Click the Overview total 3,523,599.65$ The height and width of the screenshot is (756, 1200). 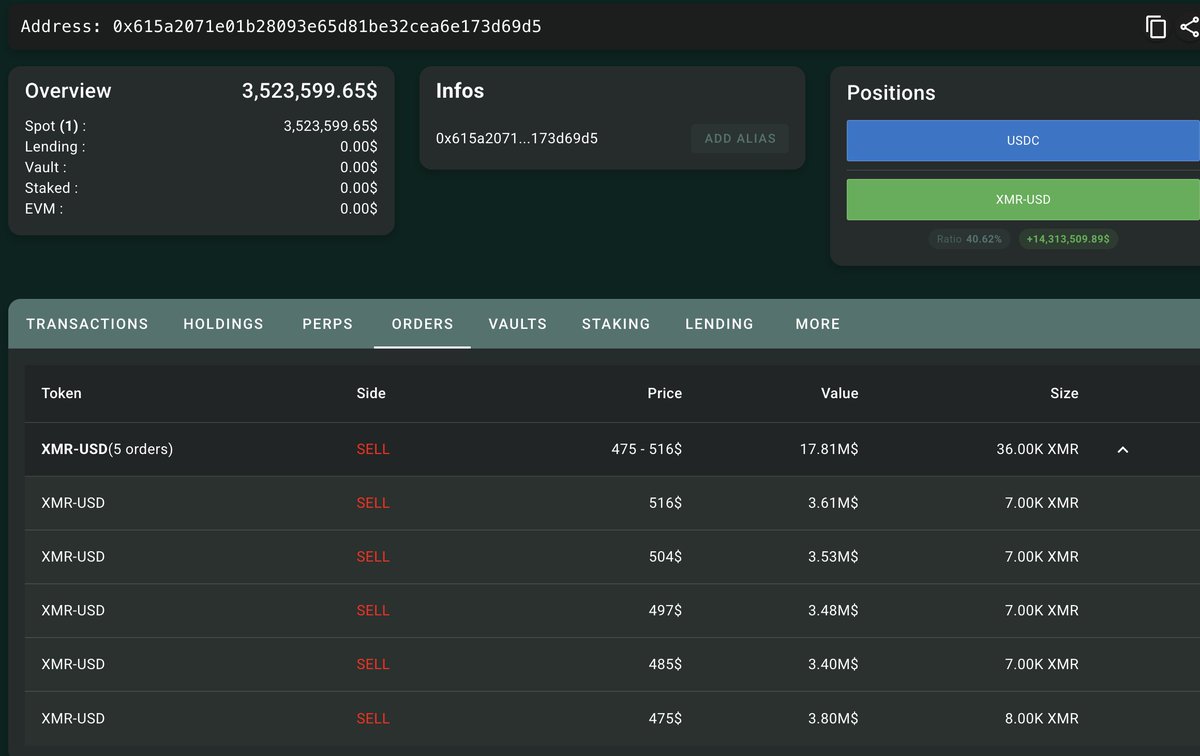pos(310,91)
